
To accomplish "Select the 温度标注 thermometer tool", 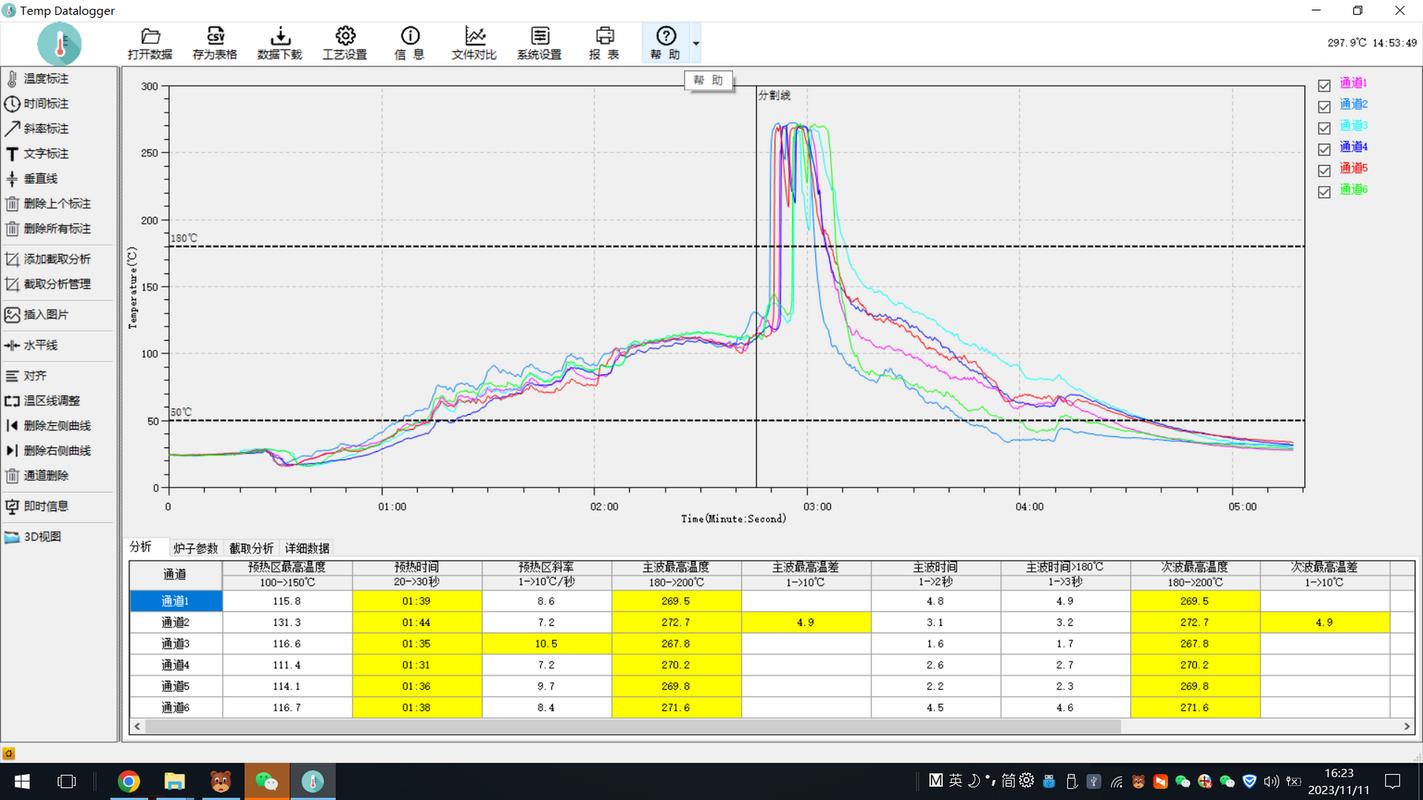I will 37,79.
